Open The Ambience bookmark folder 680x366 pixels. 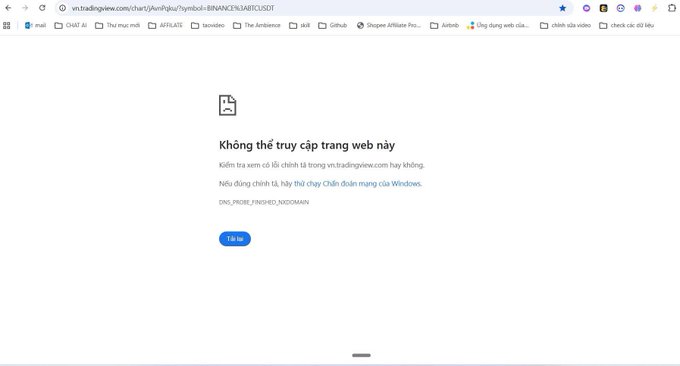coord(257,26)
